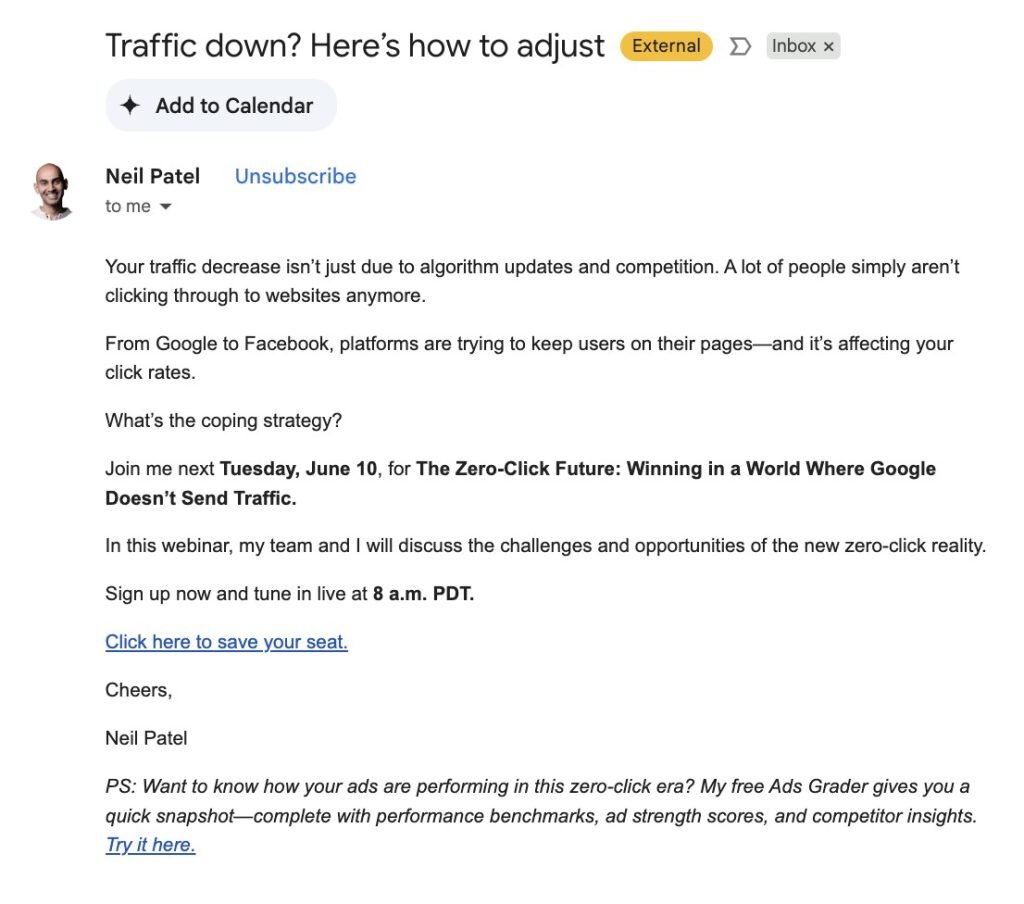Expand recipient details arrow beside "to me"

click(166, 207)
